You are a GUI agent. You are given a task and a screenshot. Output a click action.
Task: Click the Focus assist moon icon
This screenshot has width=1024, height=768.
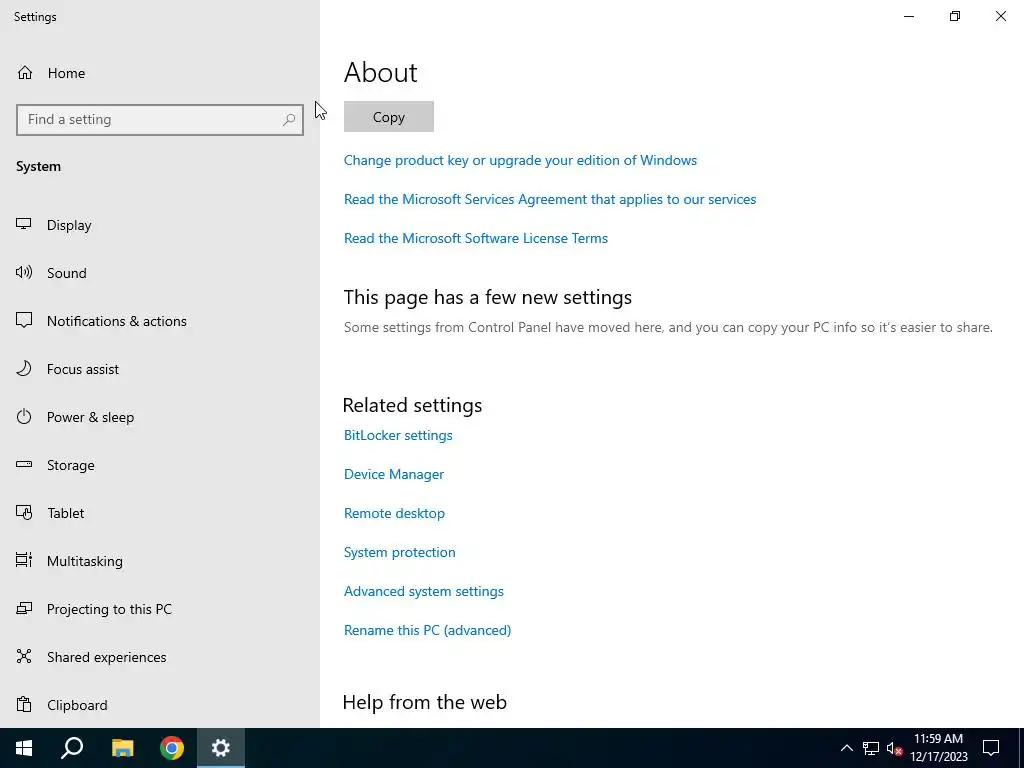[x=24, y=368]
